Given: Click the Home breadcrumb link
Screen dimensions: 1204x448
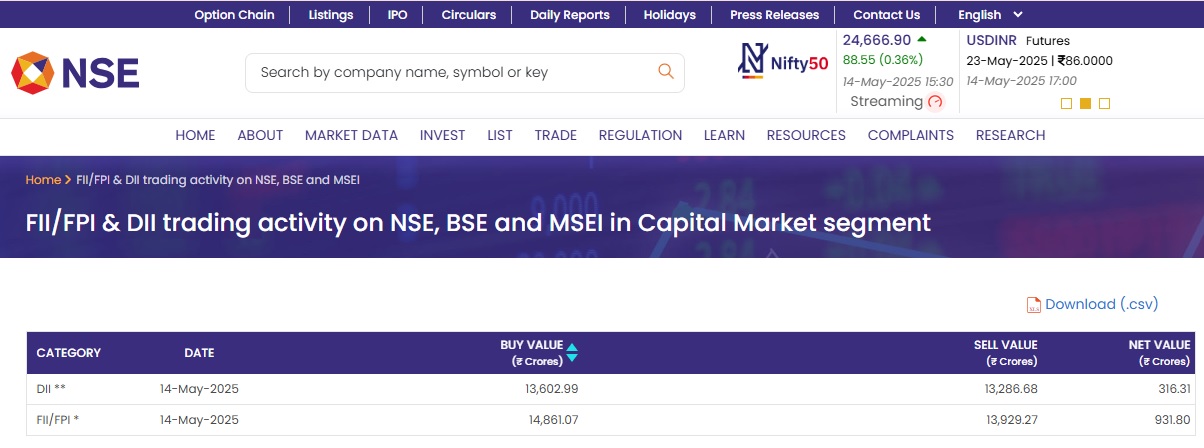Looking at the screenshot, I should tap(43, 180).
